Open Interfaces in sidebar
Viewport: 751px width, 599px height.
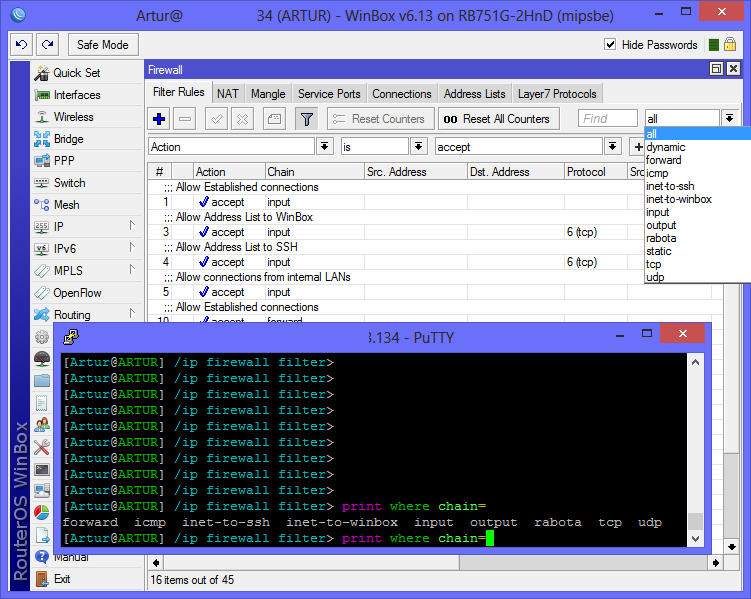coord(88,95)
